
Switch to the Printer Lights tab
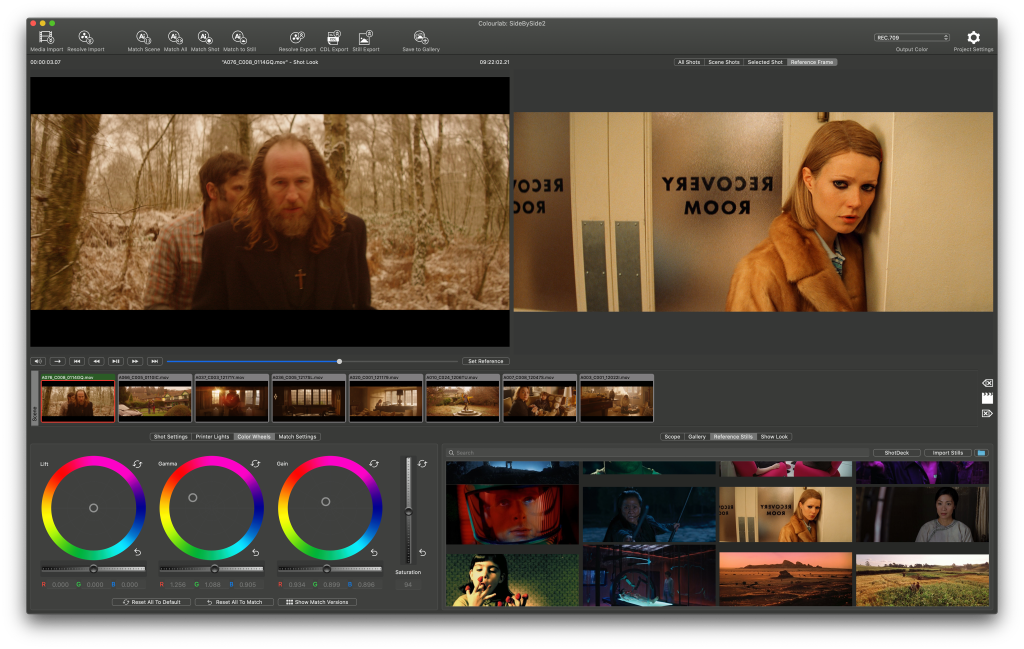[x=213, y=437]
